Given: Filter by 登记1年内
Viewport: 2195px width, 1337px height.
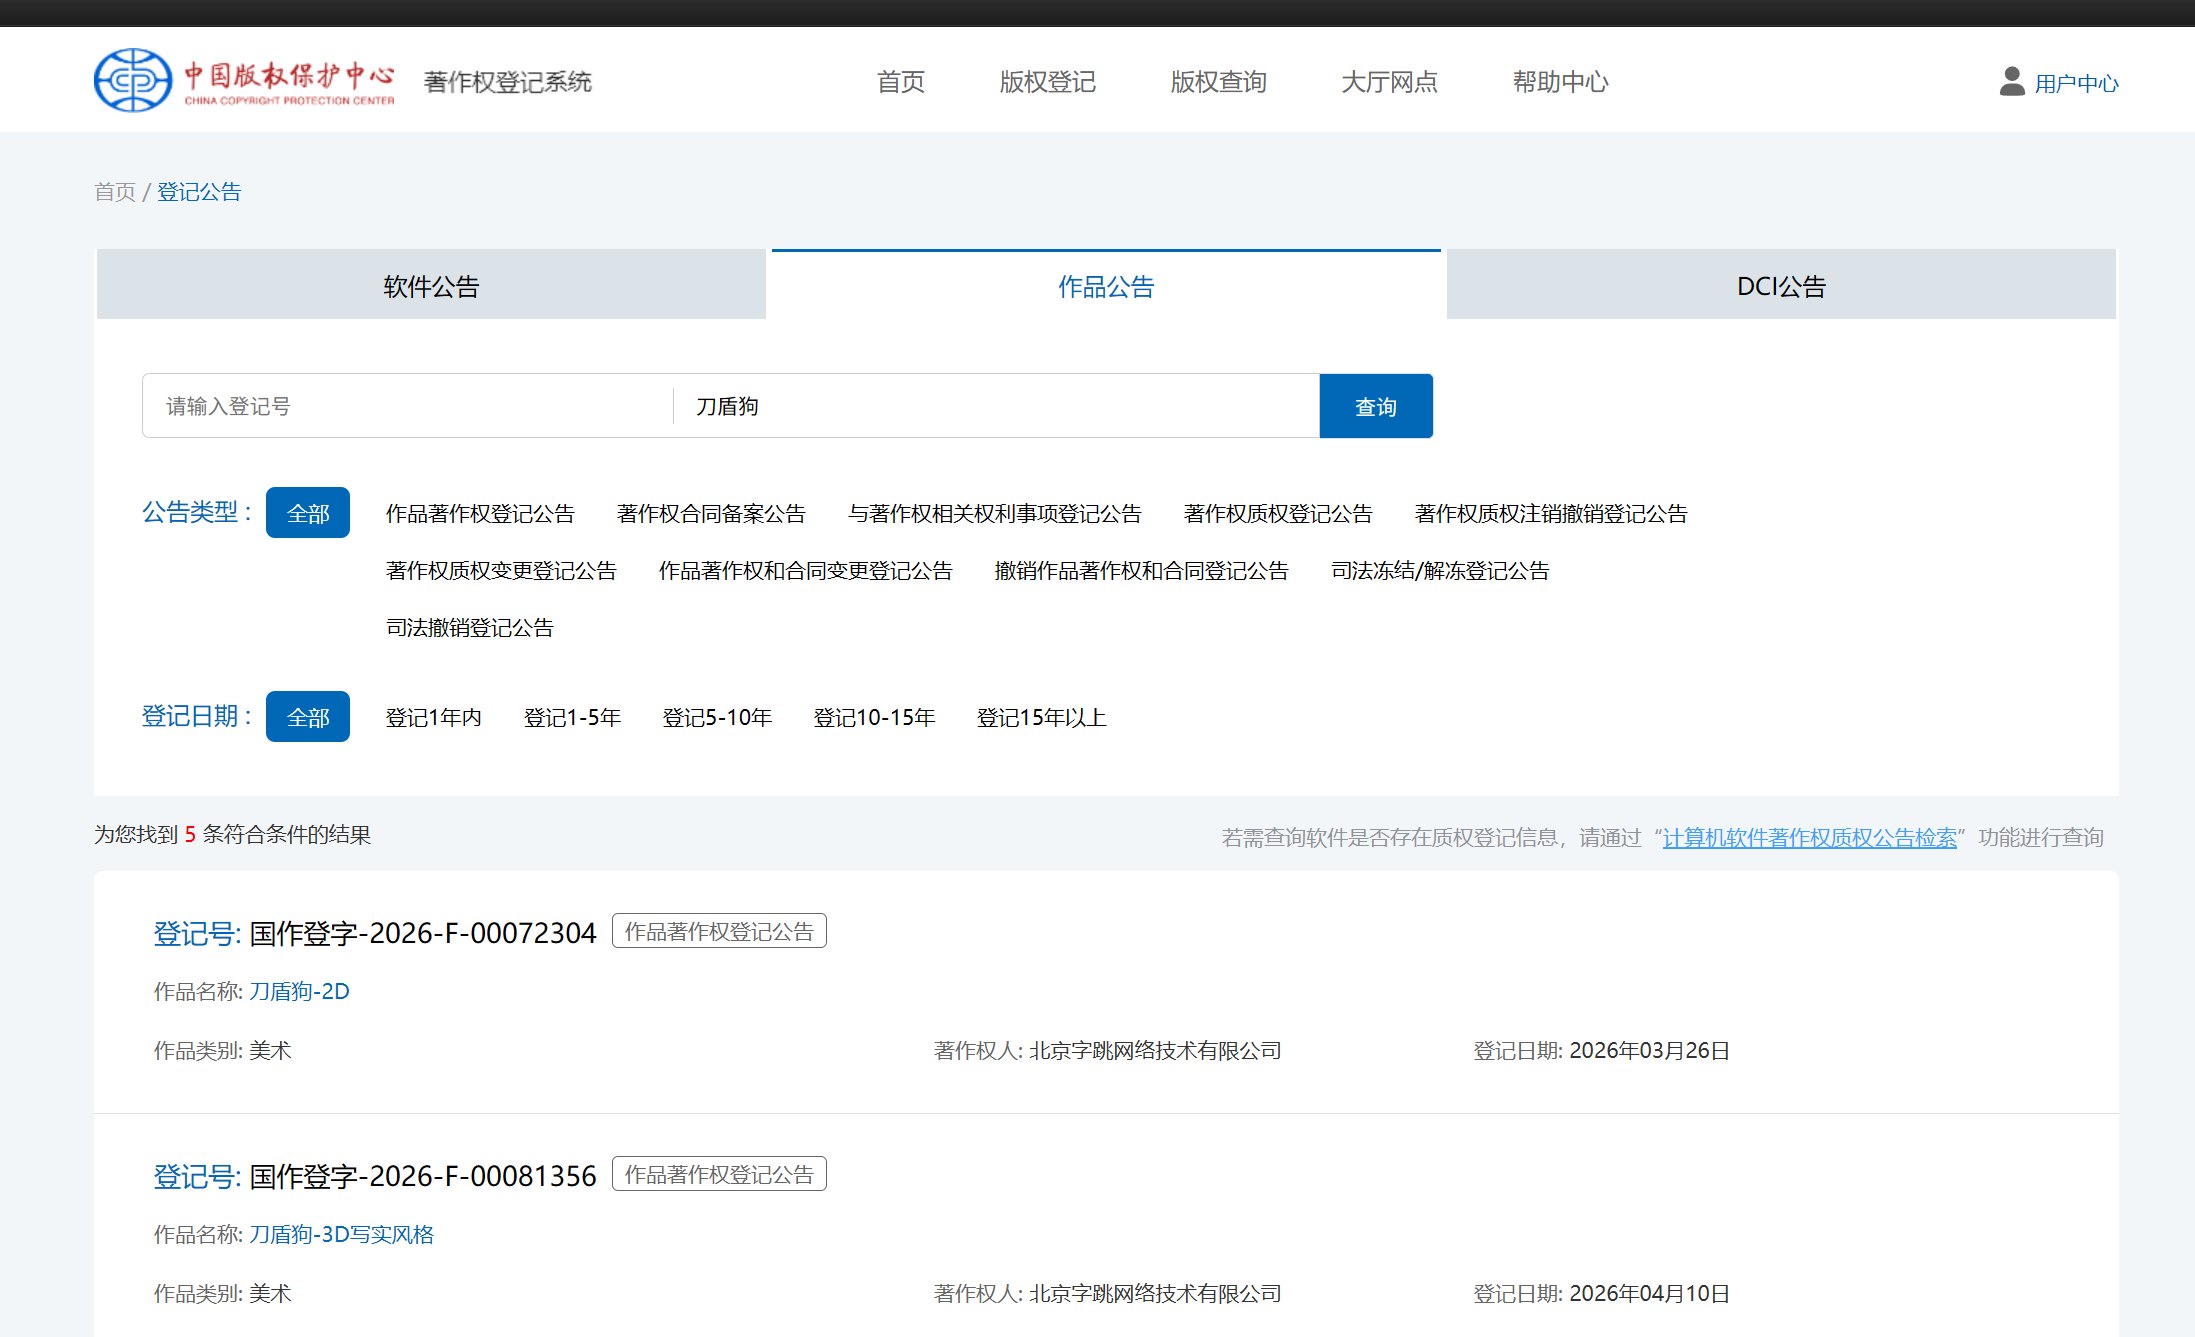Looking at the screenshot, I should (434, 717).
